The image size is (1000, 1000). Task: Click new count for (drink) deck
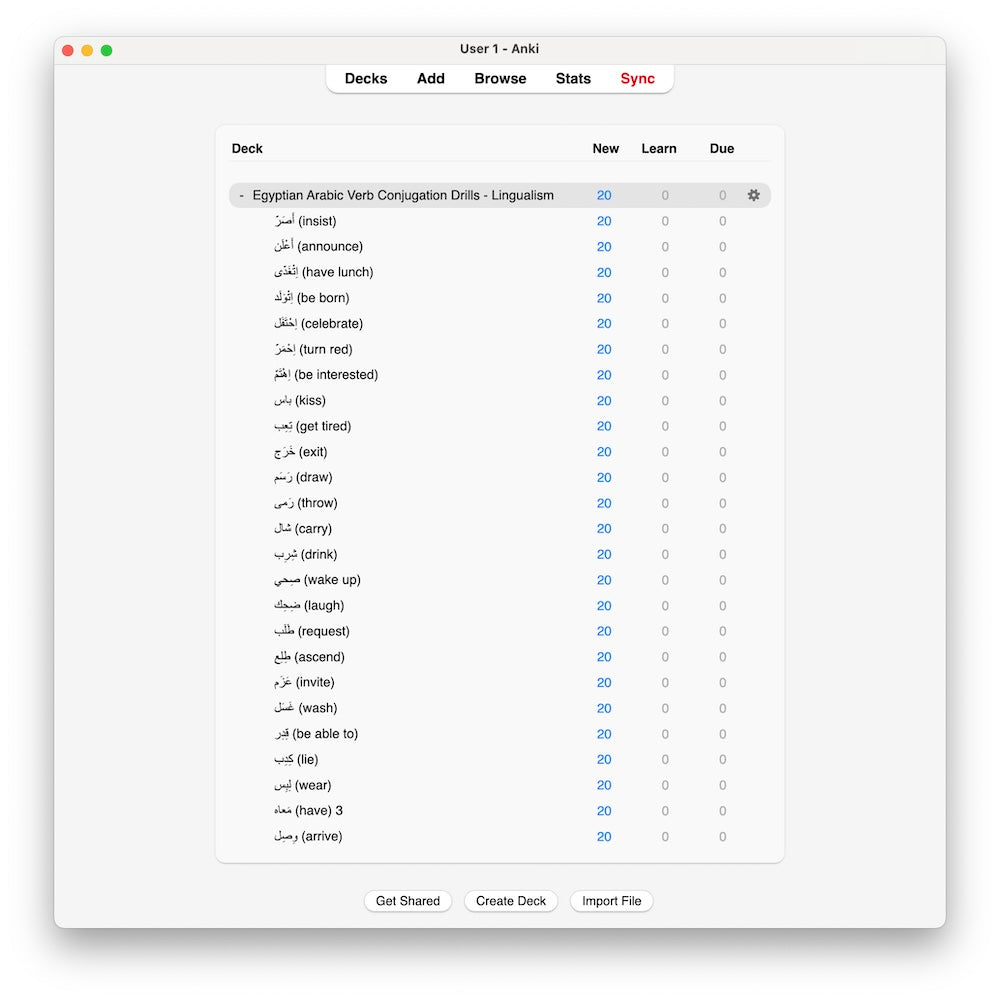604,555
